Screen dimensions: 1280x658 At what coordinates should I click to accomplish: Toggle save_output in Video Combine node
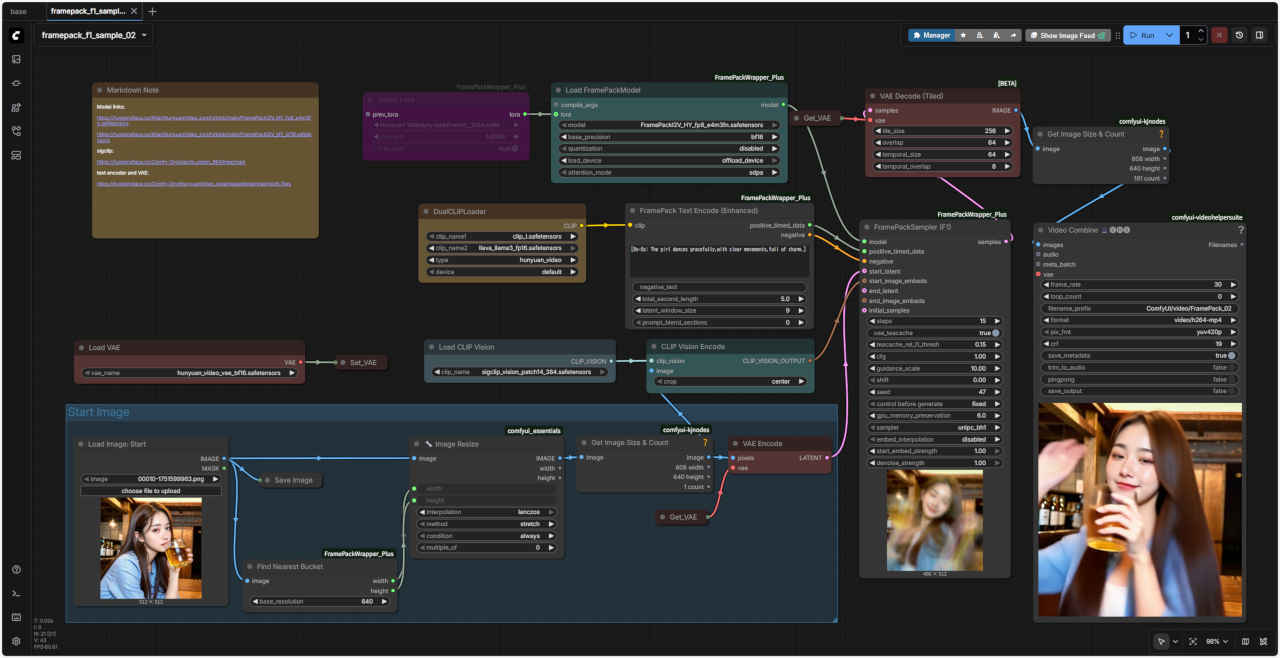tap(1231, 391)
